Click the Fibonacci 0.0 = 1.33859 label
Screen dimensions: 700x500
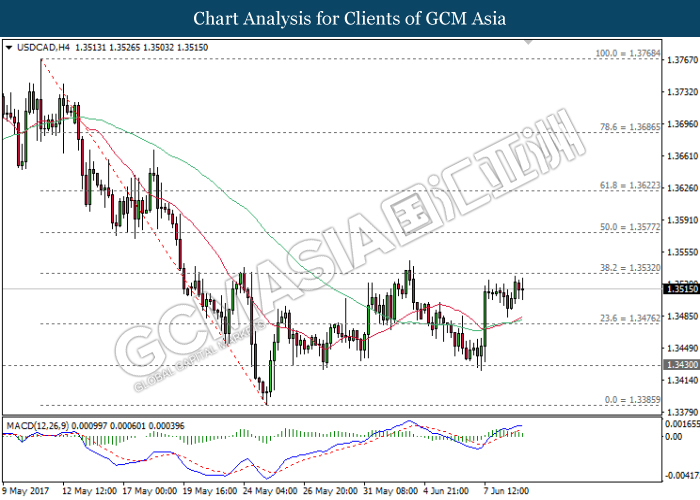[632, 400]
